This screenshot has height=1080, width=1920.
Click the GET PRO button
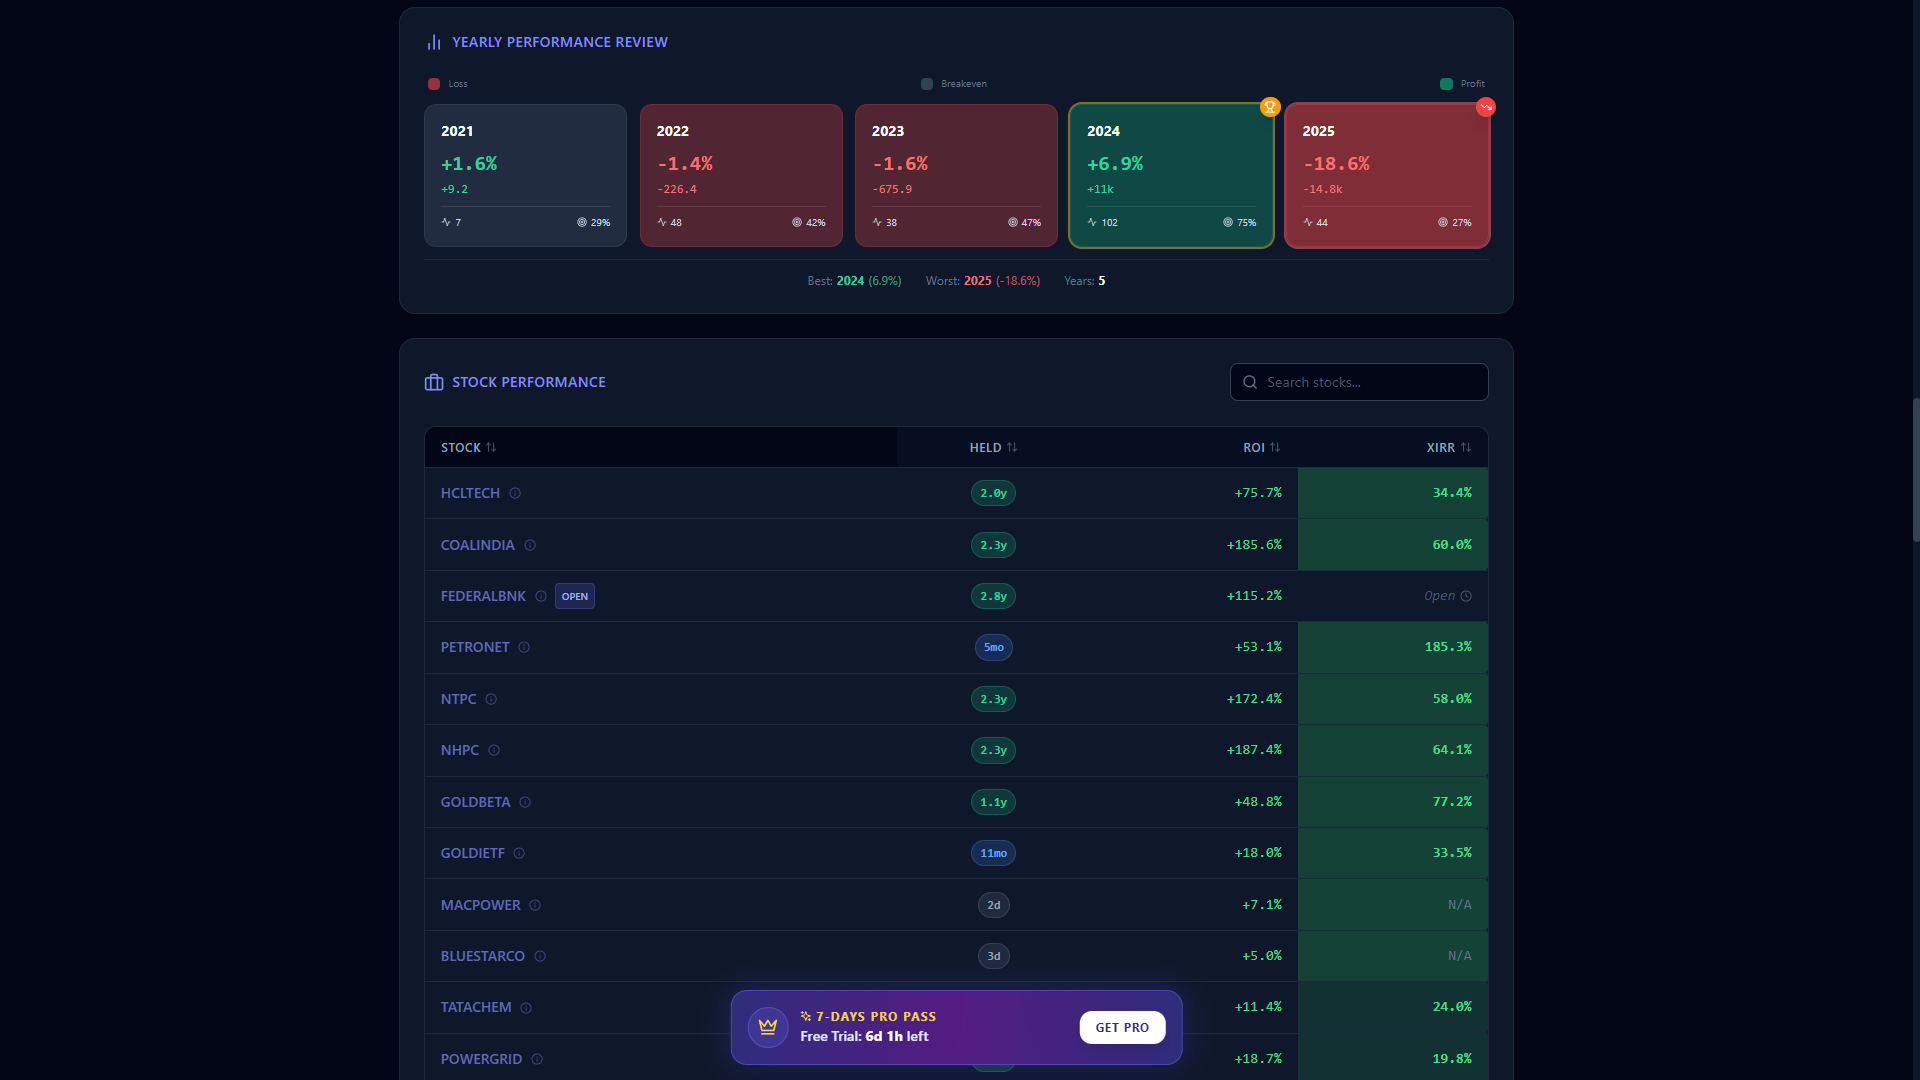coord(1122,1027)
